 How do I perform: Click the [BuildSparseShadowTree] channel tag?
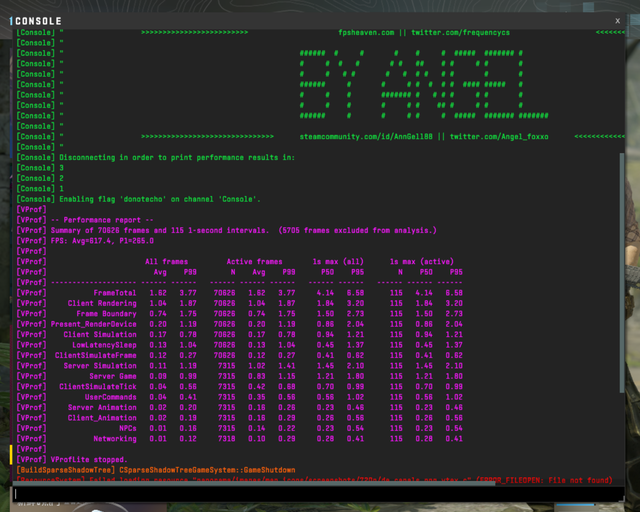point(66,470)
